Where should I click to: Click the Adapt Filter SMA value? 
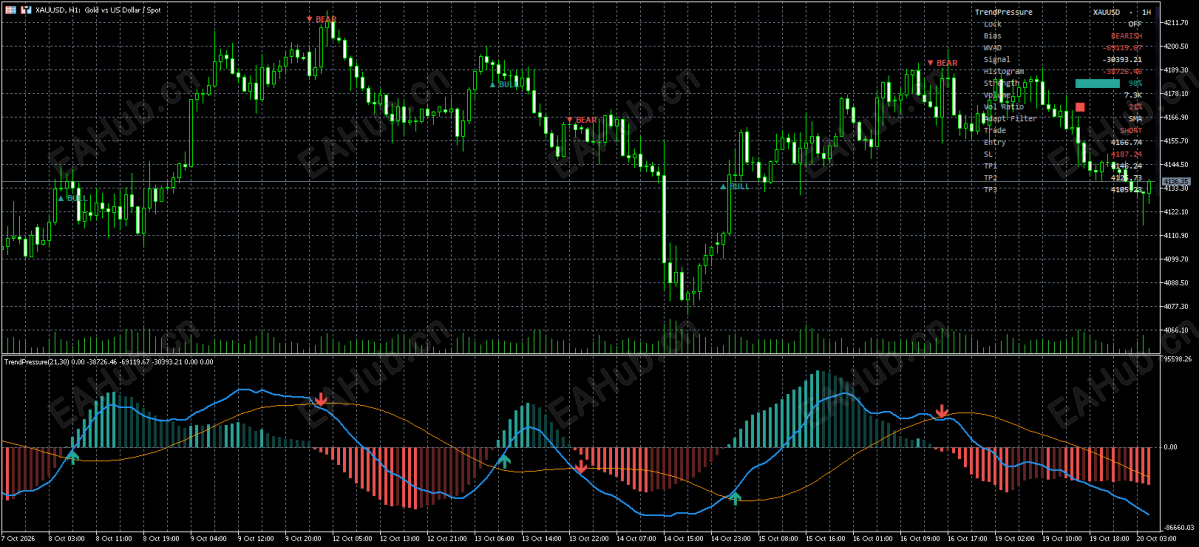[1136, 119]
